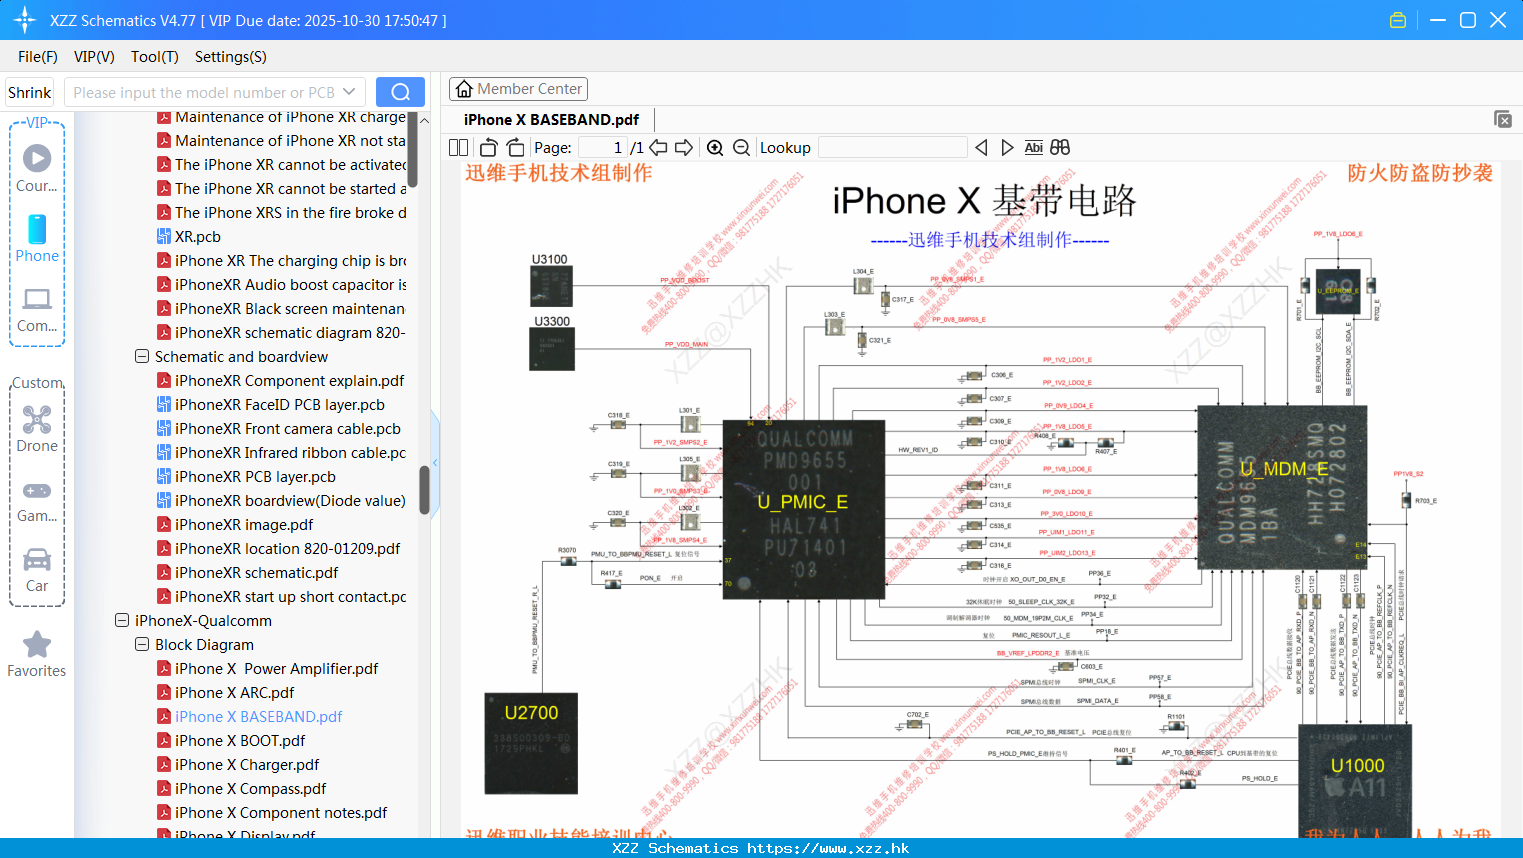Open the Tool(T) menu
Viewport: 1523px width, 858px height.
pyautogui.click(x=155, y=57)
